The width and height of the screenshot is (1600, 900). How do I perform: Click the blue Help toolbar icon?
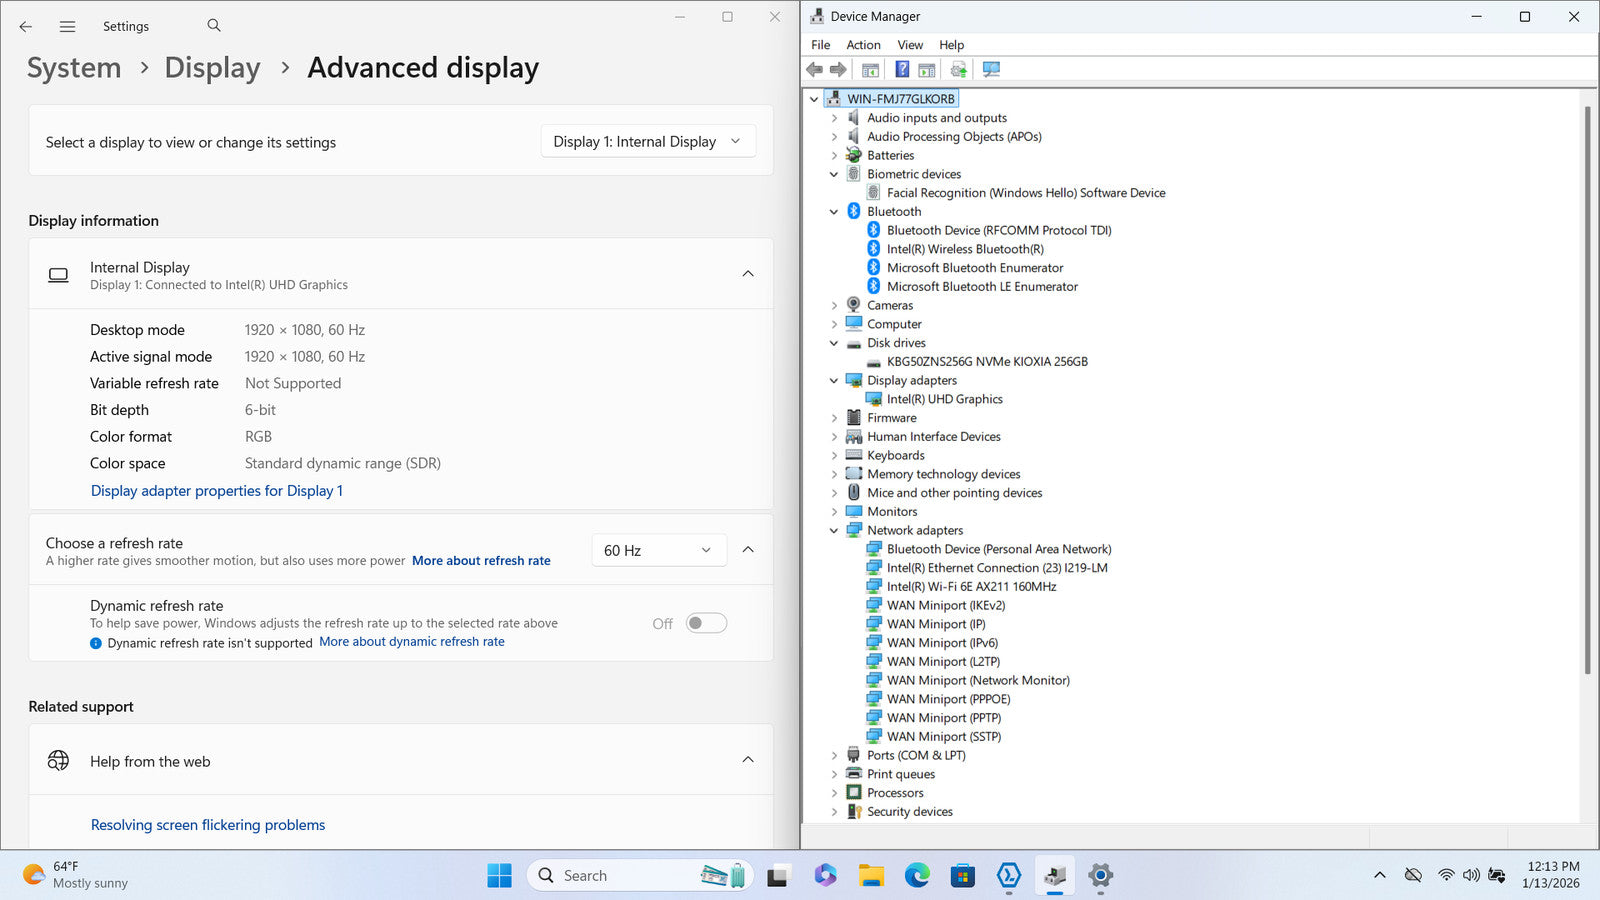(902, 69)
